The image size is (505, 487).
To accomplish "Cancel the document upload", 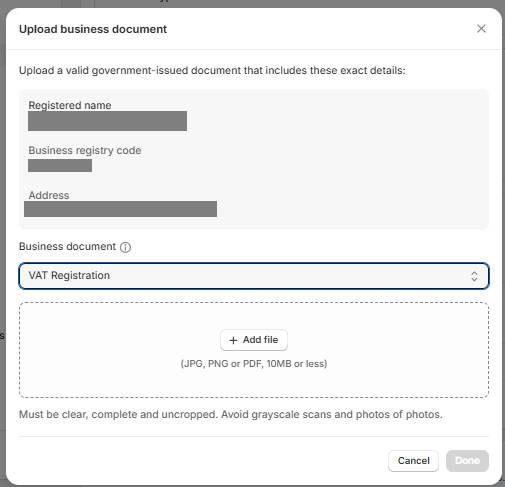I will tap(413, 461).
